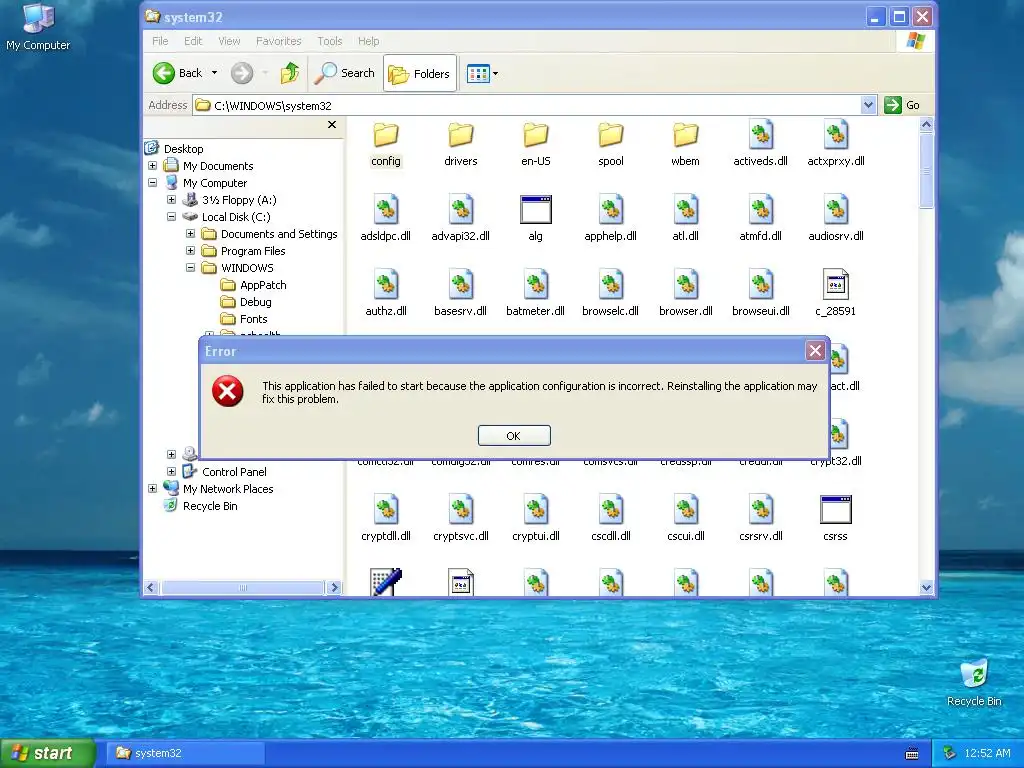Open the View menu

pyautogui.click(x=229, y=41)
